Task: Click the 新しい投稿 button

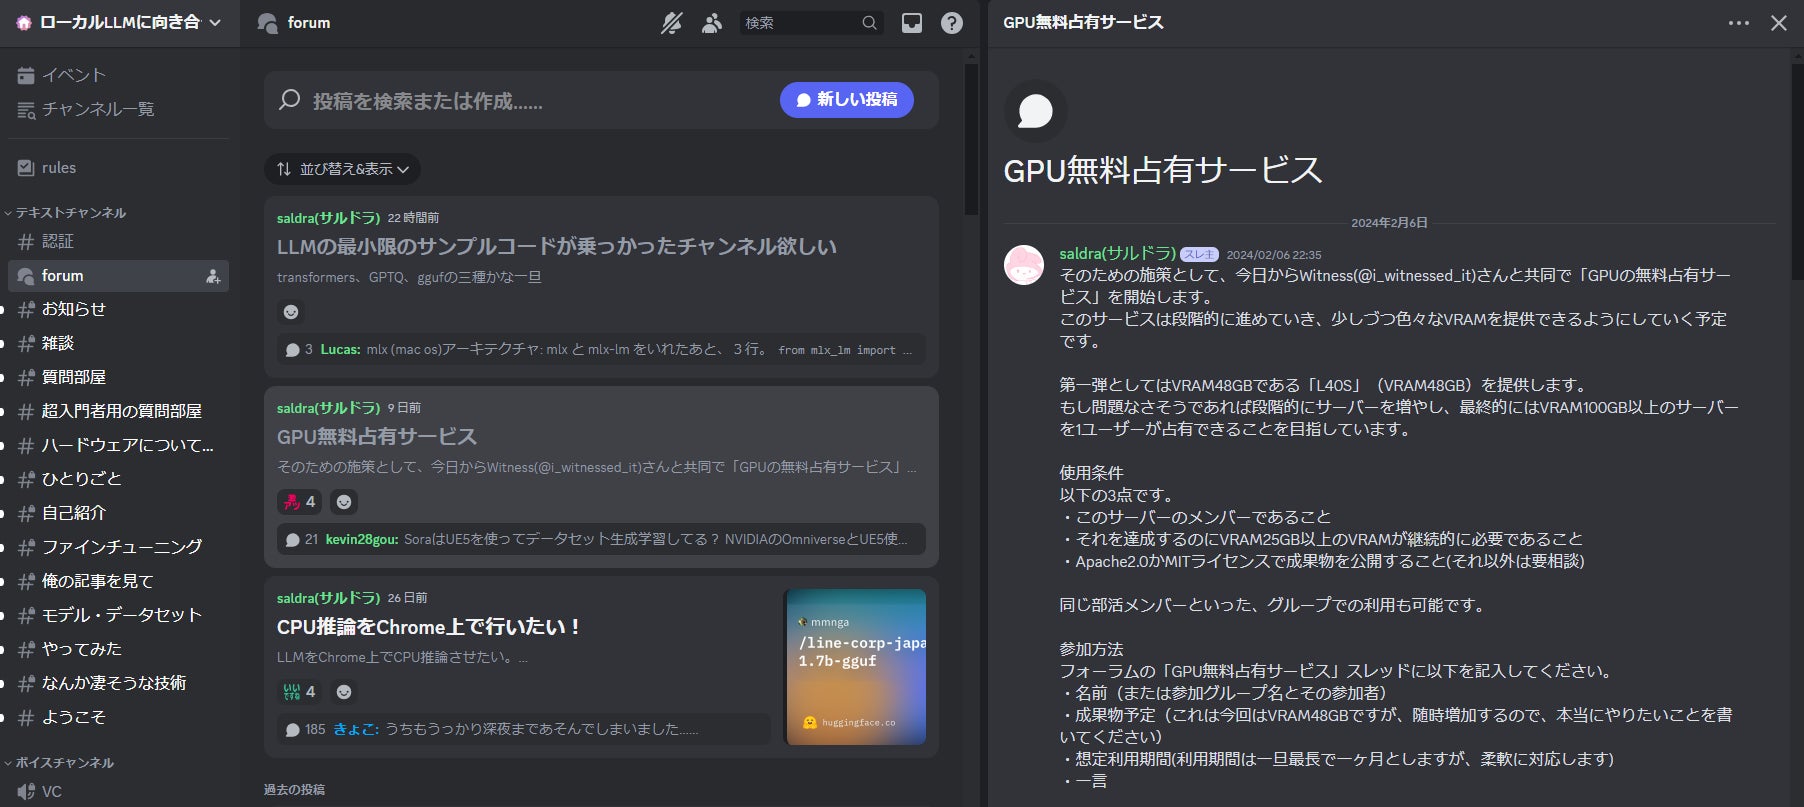Action: (847, 100)
